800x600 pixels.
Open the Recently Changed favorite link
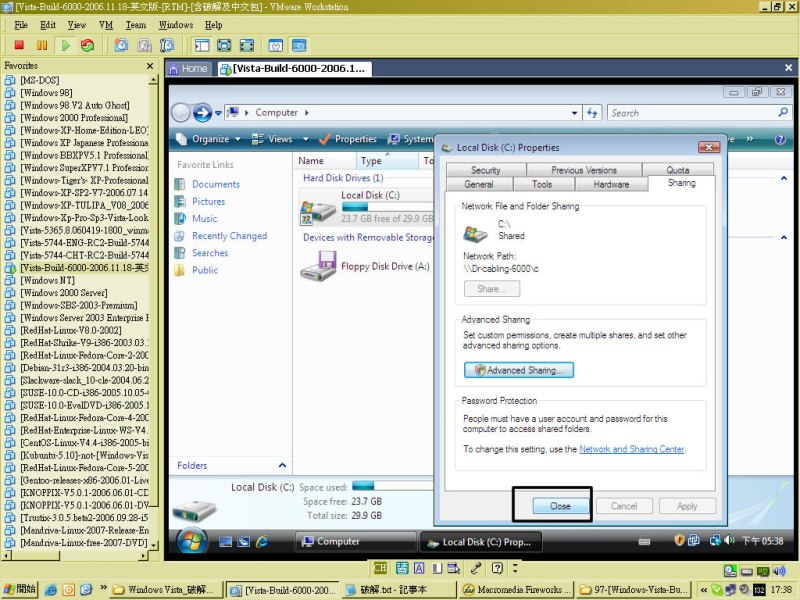(x=230, y=236)
